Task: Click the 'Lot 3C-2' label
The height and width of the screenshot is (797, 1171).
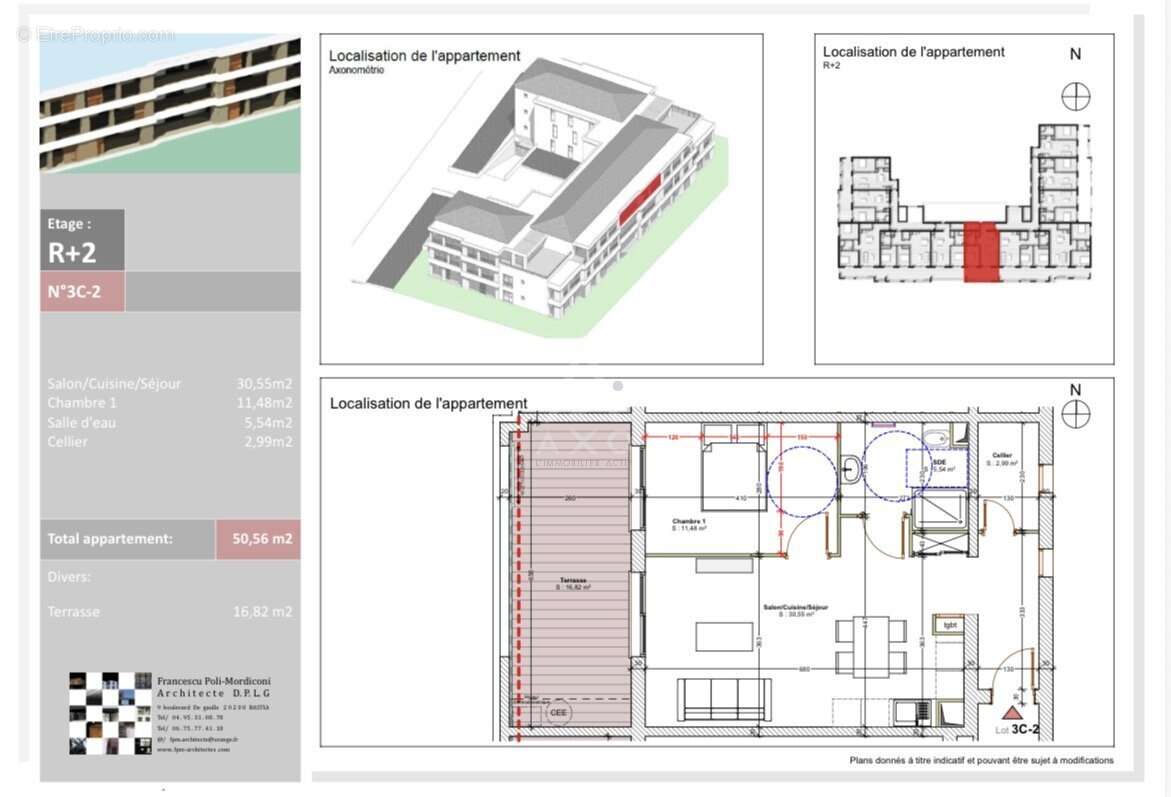Action: click(1016, 729)
